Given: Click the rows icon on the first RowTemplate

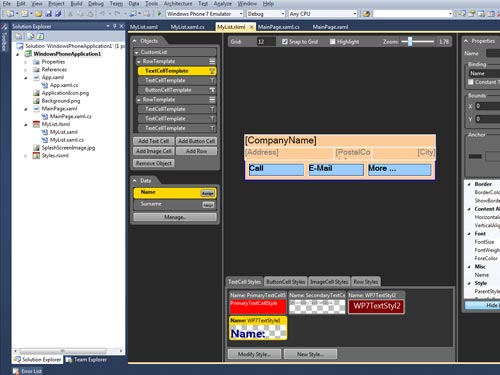Looking at the screenshot, I should (x=212, y=61).
